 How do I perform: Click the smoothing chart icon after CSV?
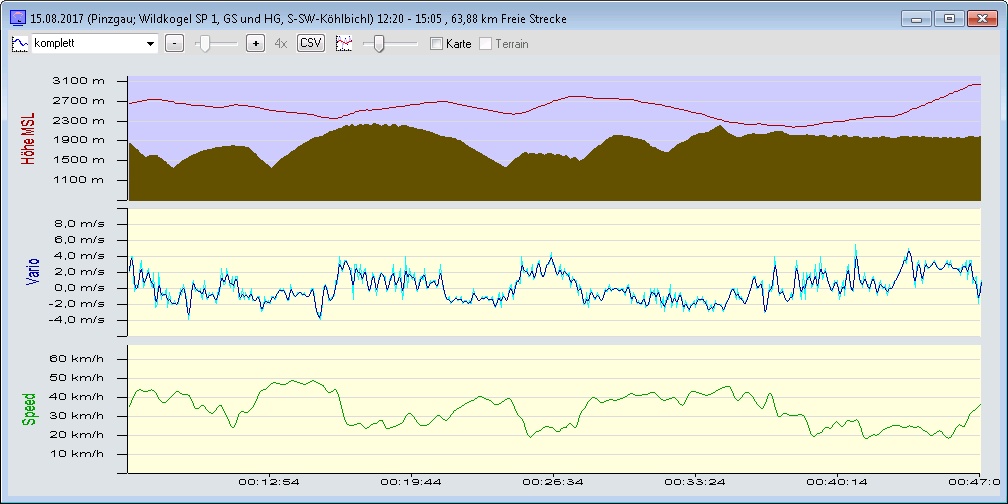point(345,44)
